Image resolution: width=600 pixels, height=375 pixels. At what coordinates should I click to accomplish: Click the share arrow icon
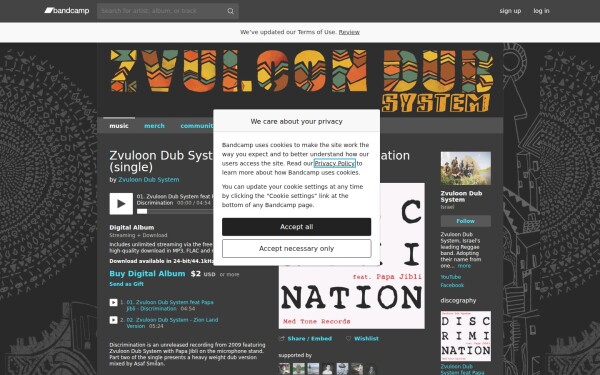[282, 339]
